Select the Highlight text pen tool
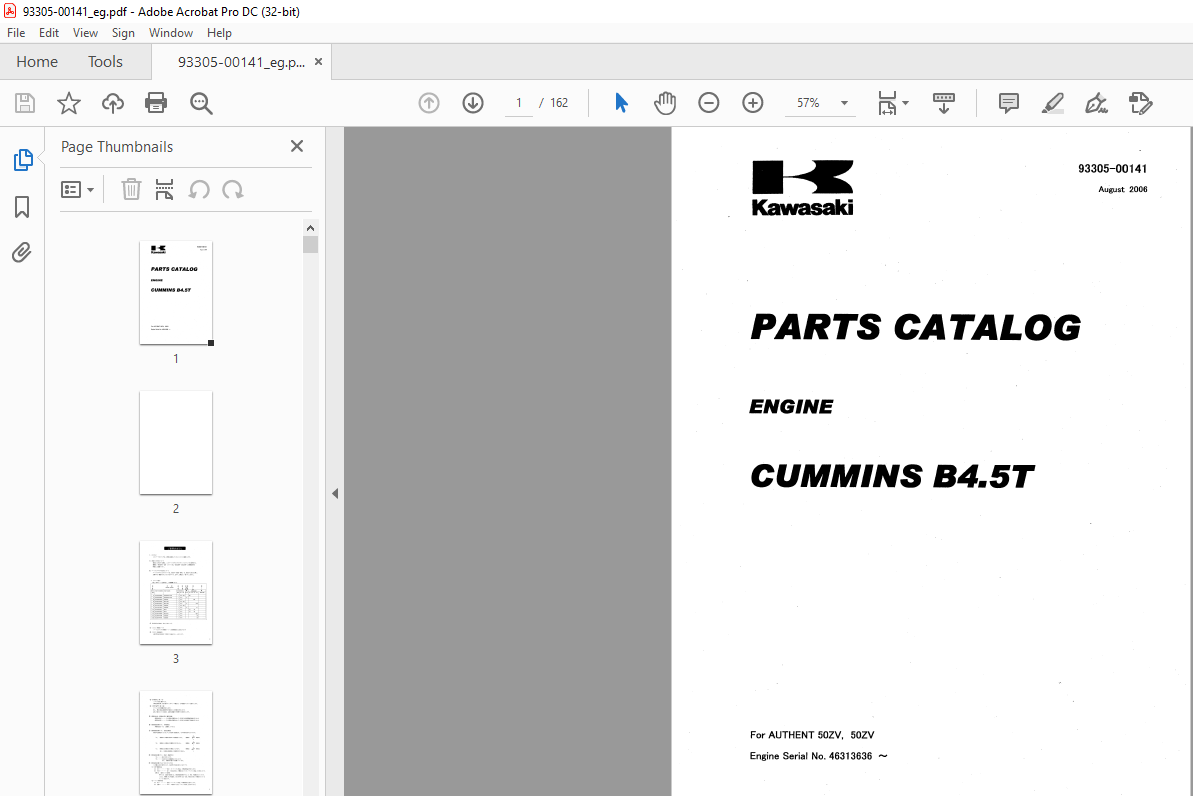1193x796 pixels. [1052, 103]
